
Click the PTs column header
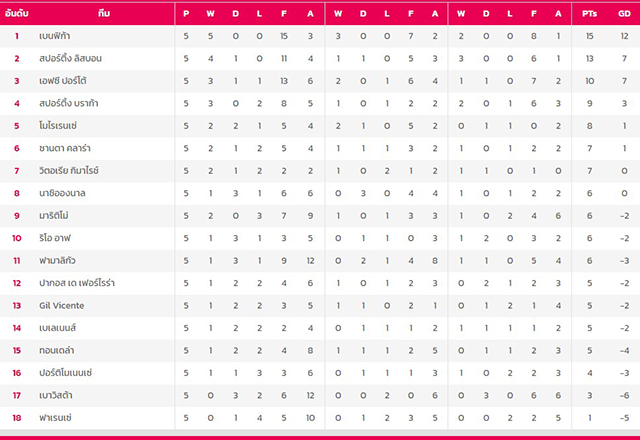(589, 13)
